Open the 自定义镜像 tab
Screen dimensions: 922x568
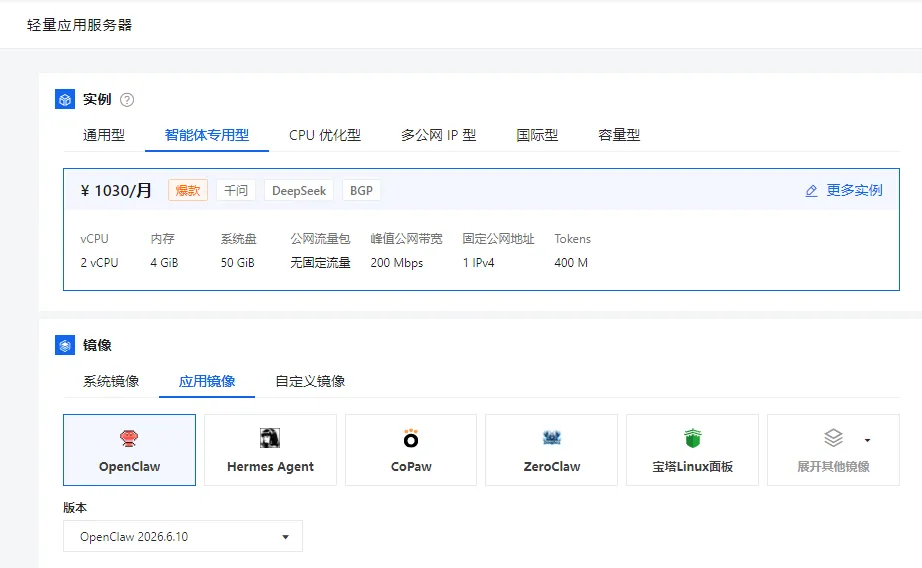[x=310, y=381]
